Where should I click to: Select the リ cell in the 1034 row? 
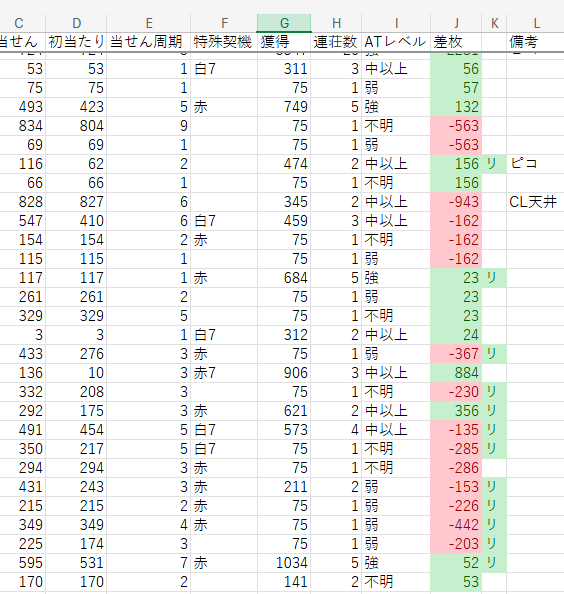coord(494,563)
